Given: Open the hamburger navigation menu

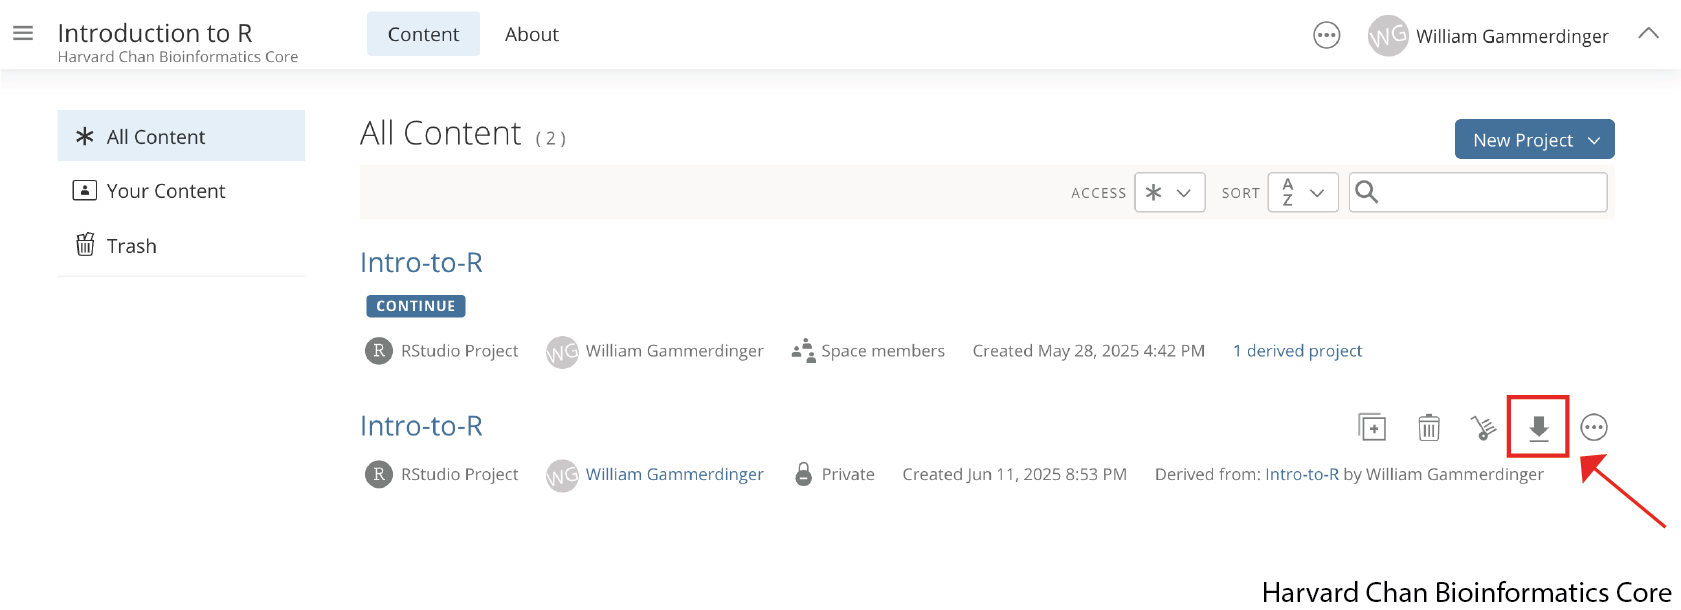Looking at the screenshot, I should pos(23,33).
